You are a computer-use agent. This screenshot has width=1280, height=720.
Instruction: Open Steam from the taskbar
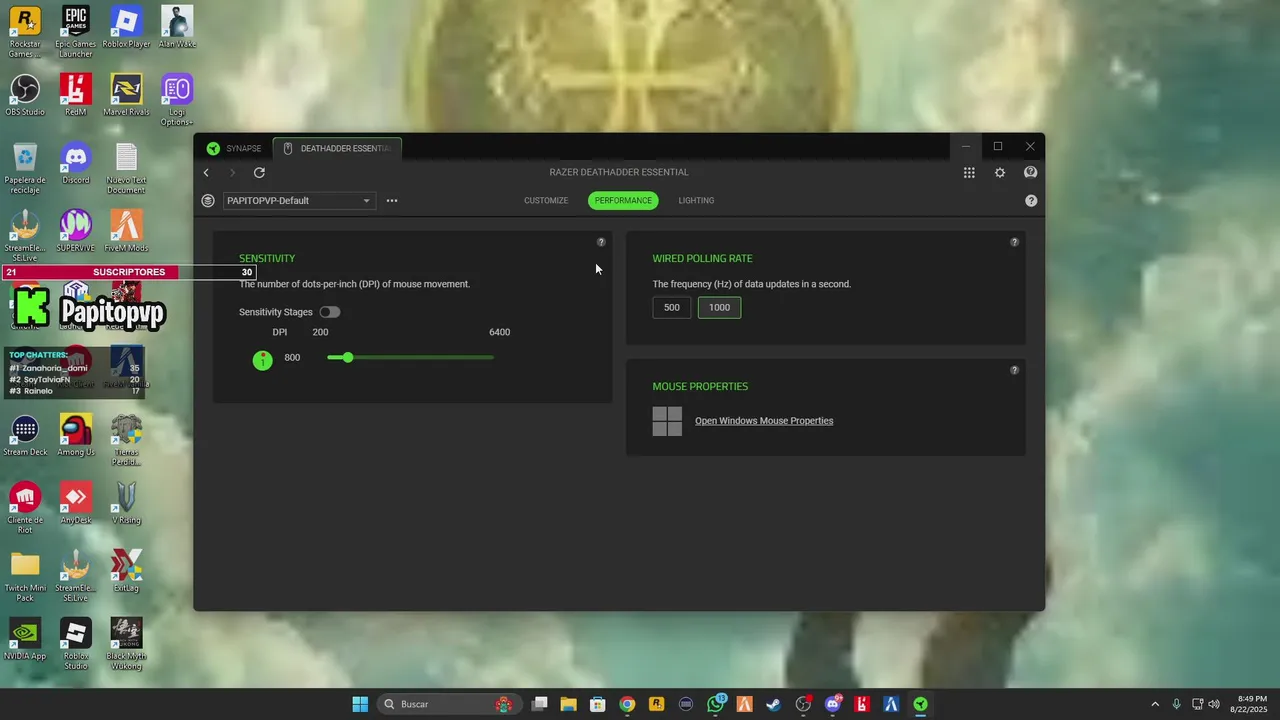point(774,704)
